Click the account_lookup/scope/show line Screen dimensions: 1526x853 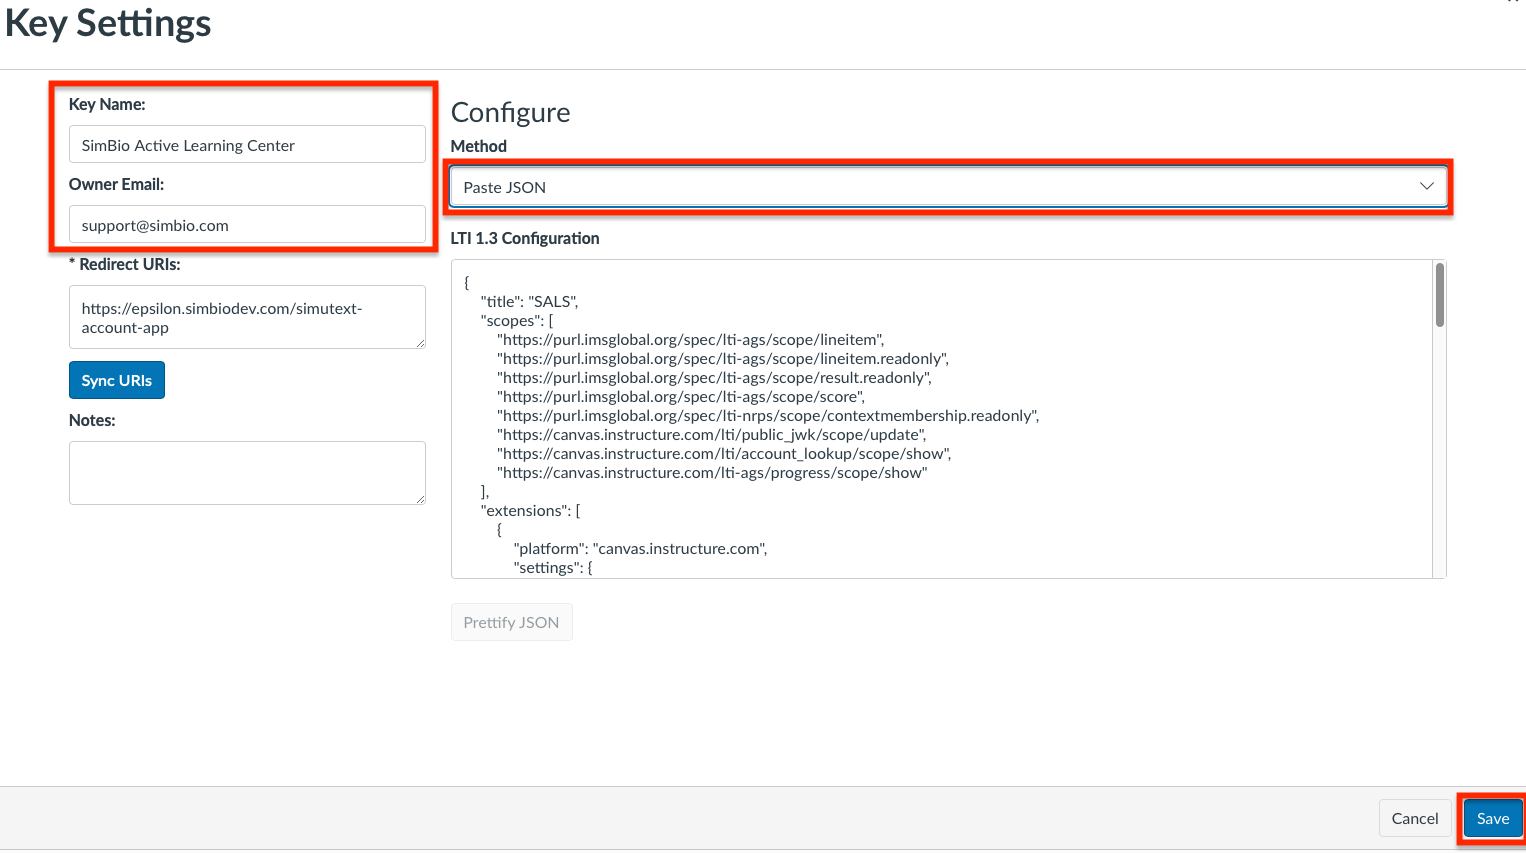coord(724,454)
